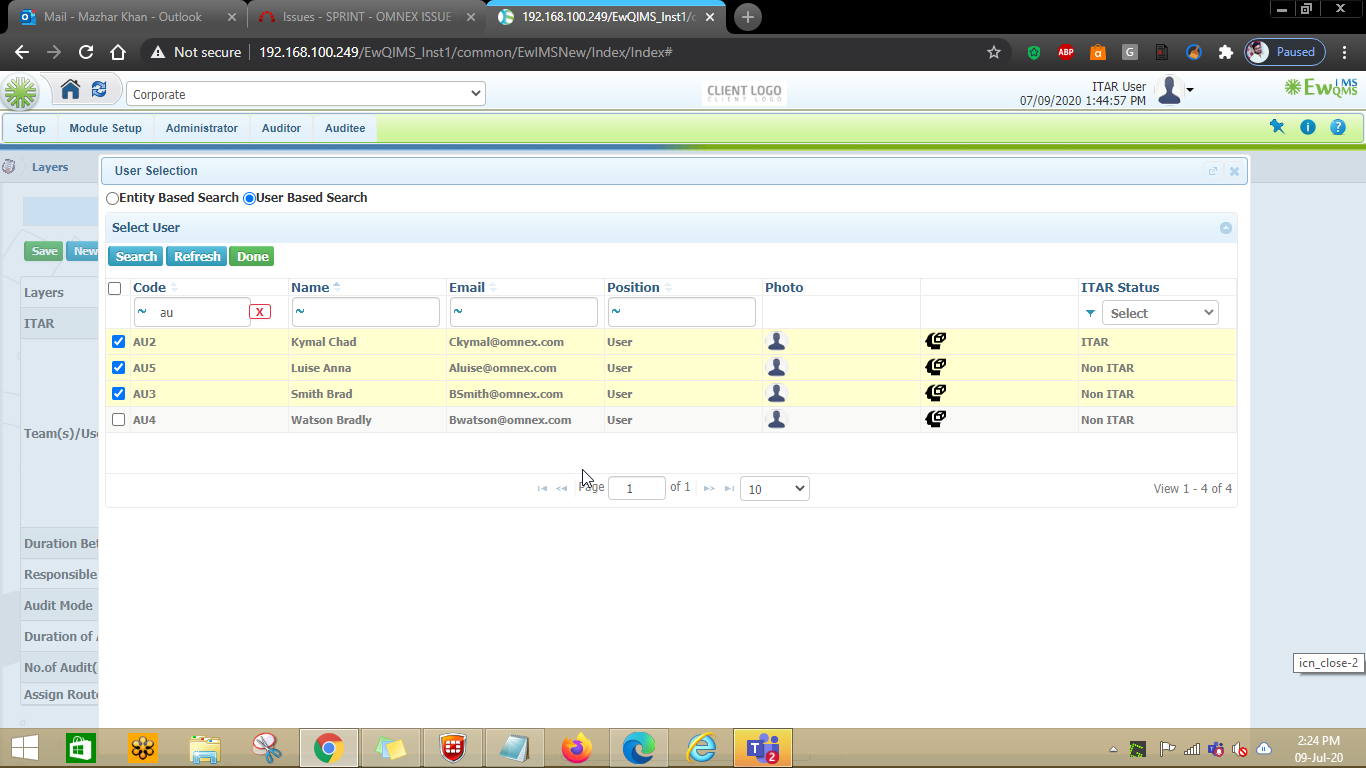Select the Entity Based Search radio button
The height and width of the screenshot is (768, 1366).
[x=112, y=198]
